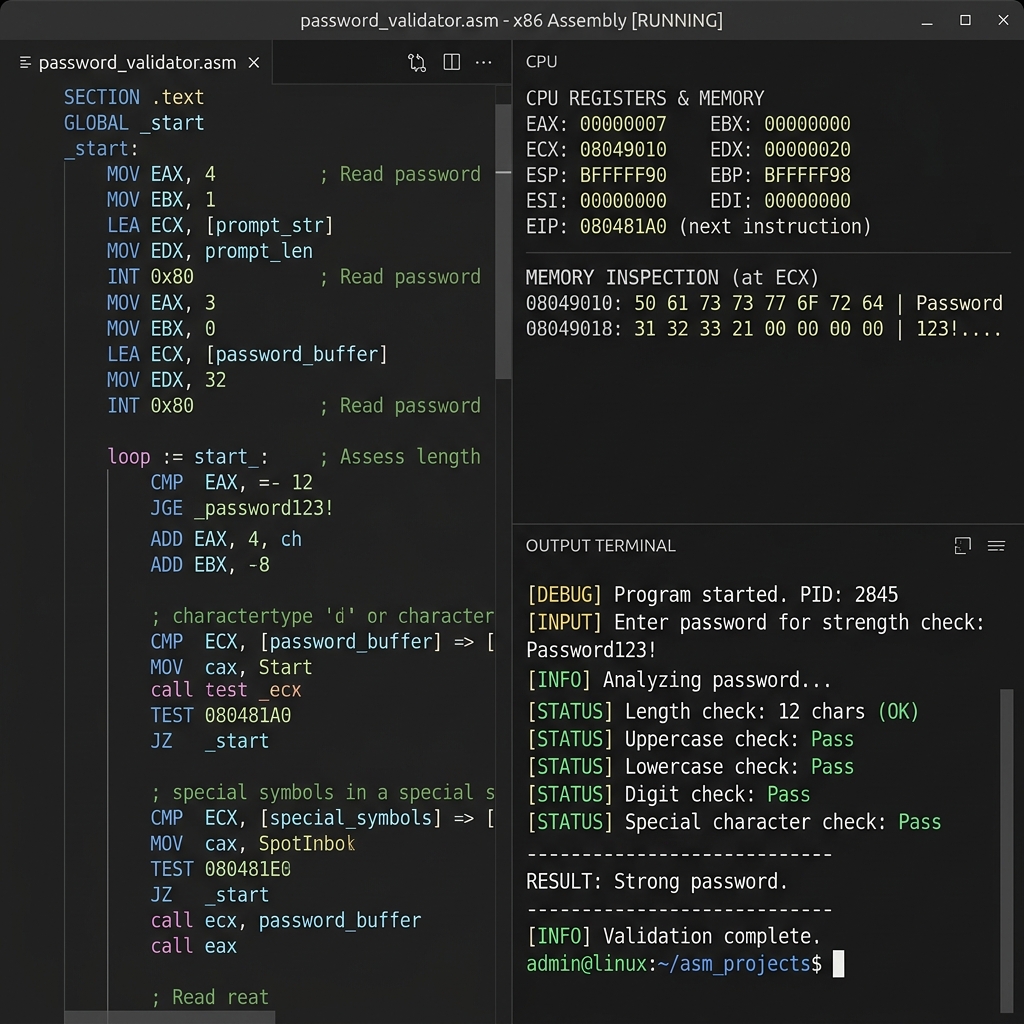Click the 'Password123!' input line in terminal

click(590, 650)
